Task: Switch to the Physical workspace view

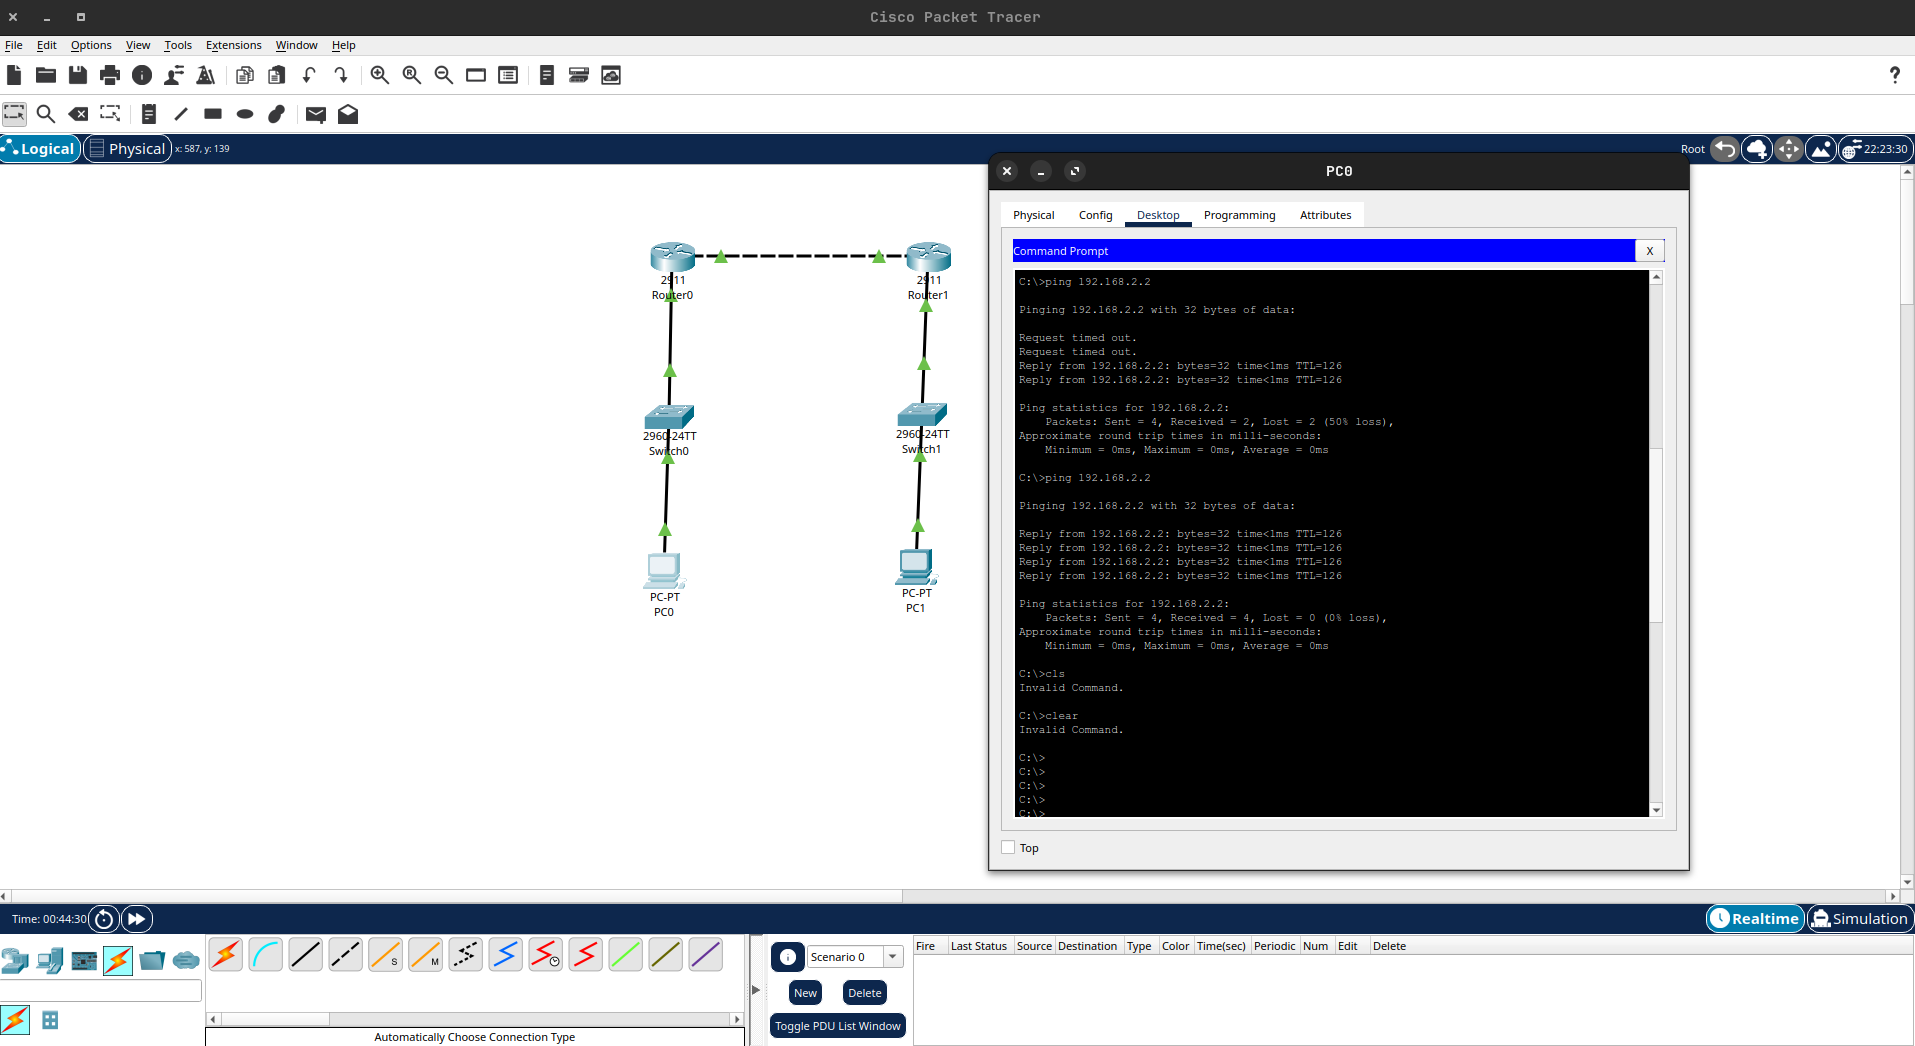Action: pyautogui.click(x=128, y=149)
